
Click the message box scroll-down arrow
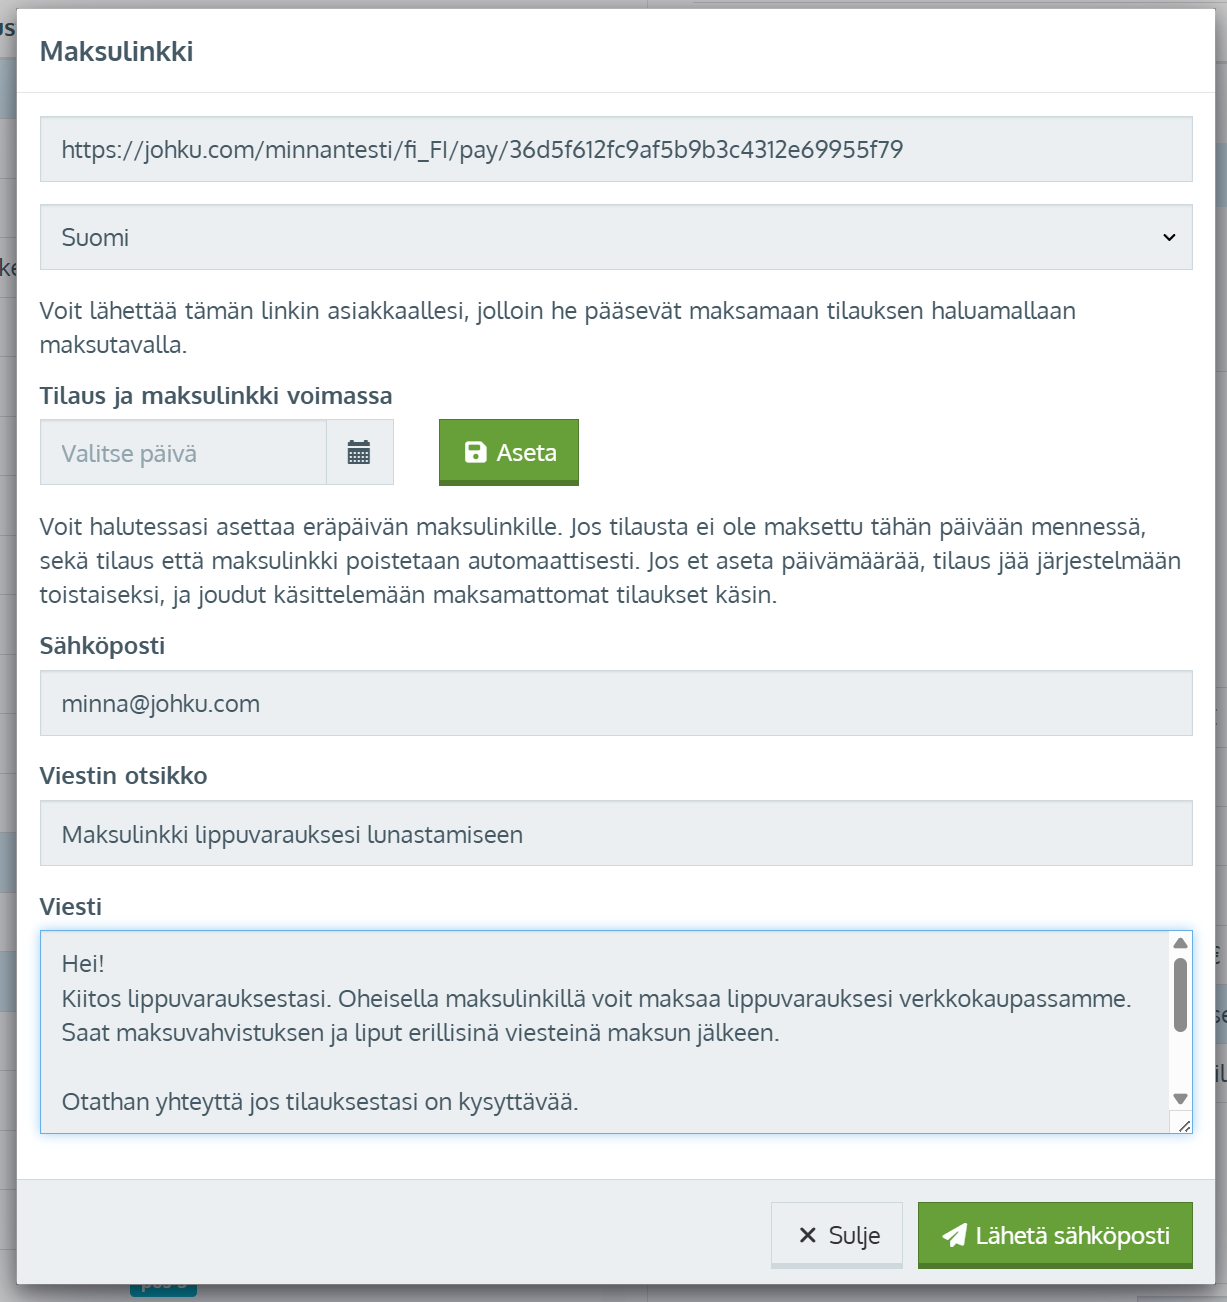tap(1180, 1099)
